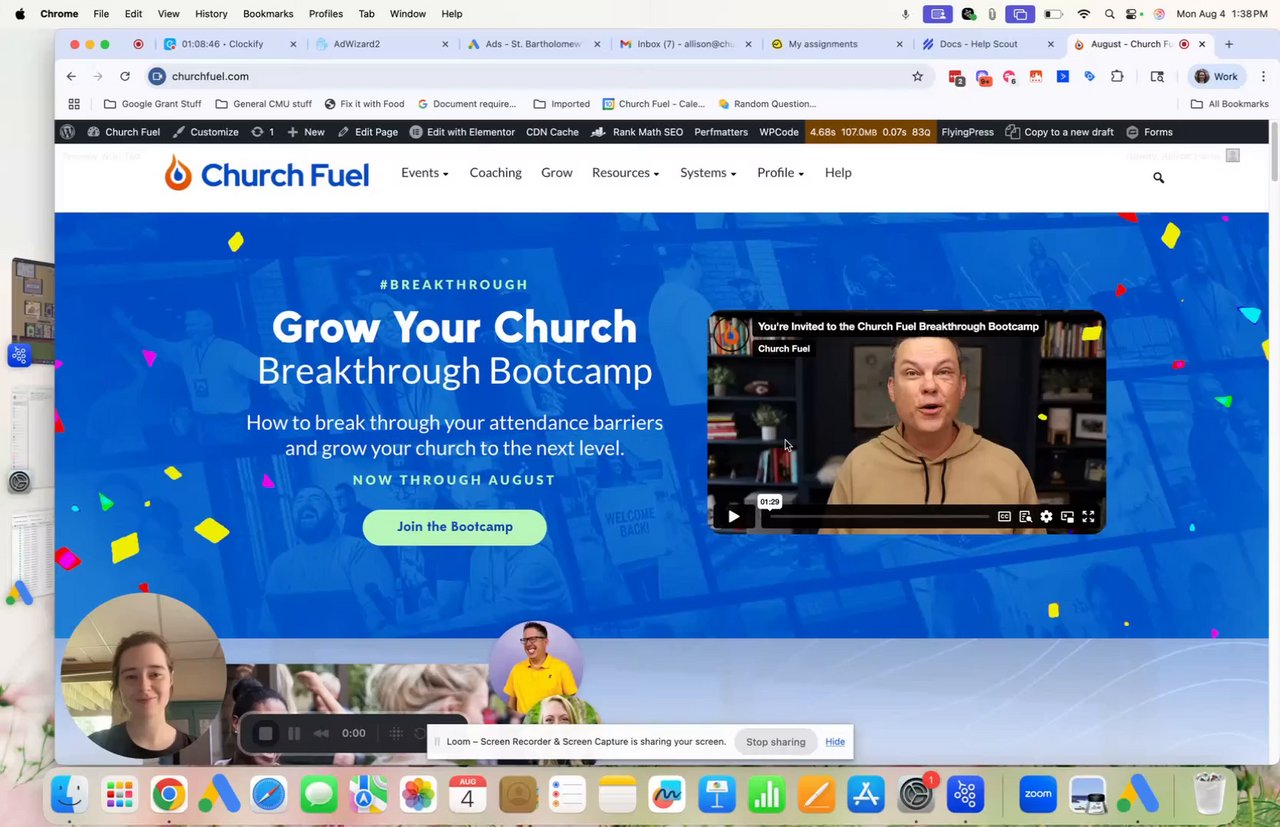Click the Church Fuel logo
Image resolution: width=1280 pixels, height=827 pixels.
pos(267,174)
